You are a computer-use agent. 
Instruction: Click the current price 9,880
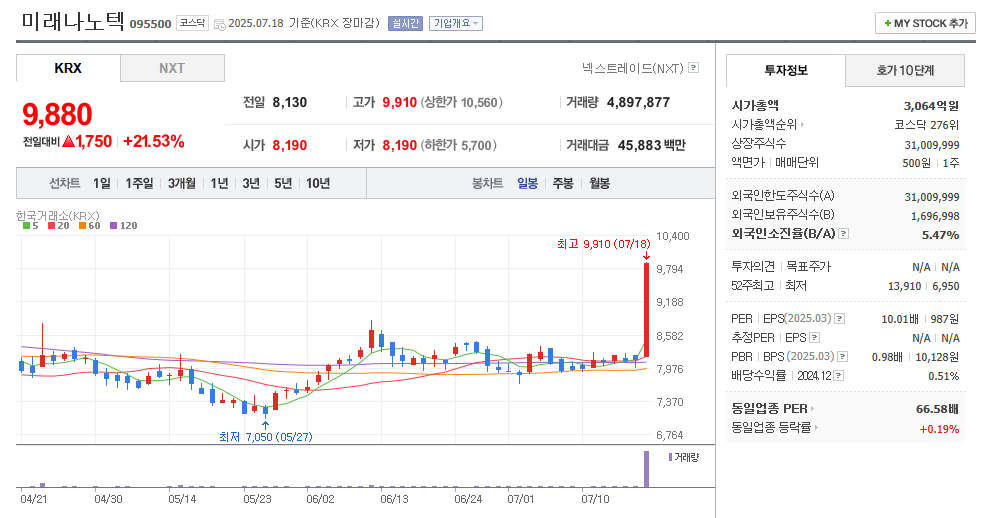57,115
